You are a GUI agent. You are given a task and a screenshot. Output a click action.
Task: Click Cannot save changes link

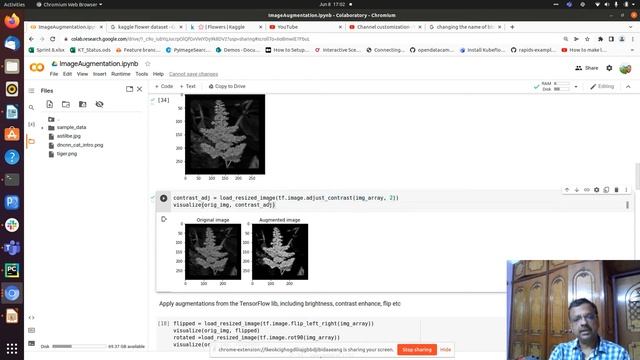click(193, 74)
